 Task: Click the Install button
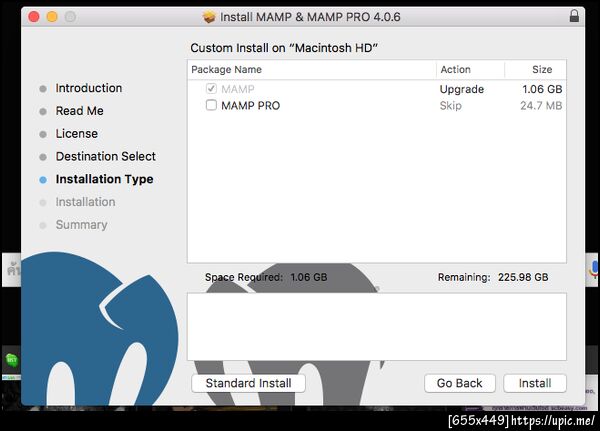click(535, 383)
